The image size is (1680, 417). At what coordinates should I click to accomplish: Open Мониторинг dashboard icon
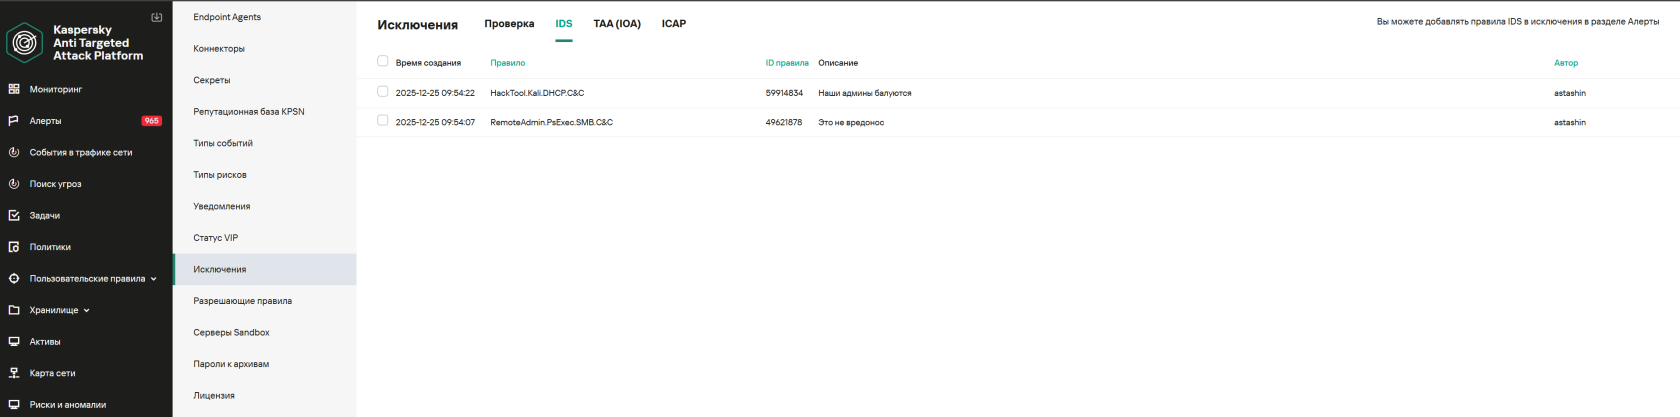tap(14, 89)
